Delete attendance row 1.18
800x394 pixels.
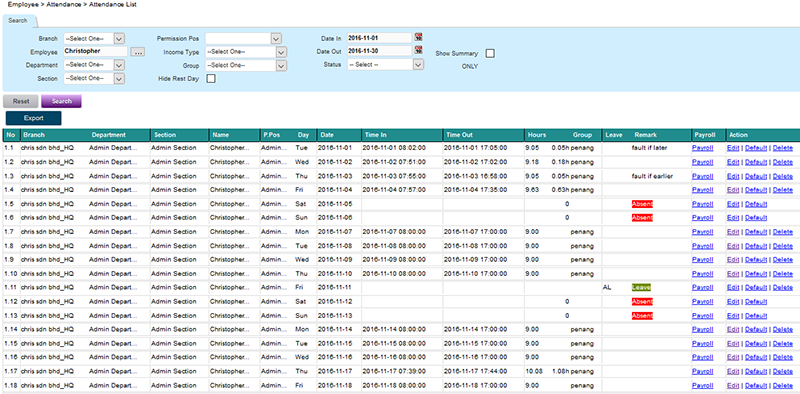783,385
